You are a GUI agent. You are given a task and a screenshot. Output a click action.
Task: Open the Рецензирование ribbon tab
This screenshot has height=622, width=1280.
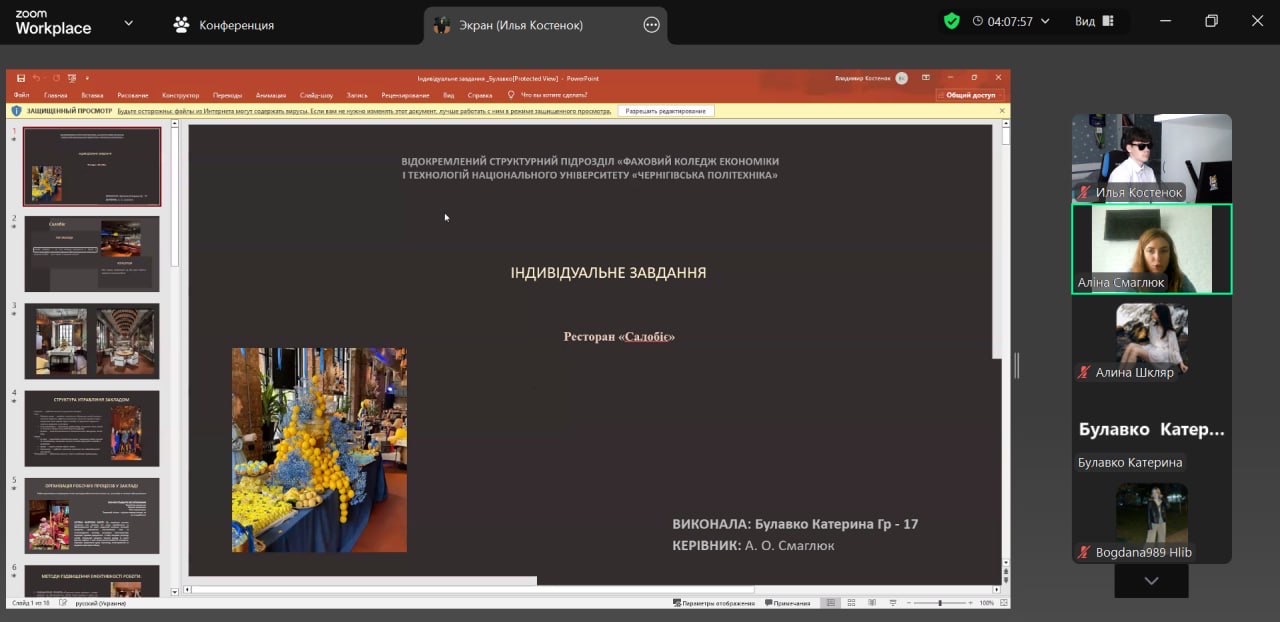click(x=405, y=95)
